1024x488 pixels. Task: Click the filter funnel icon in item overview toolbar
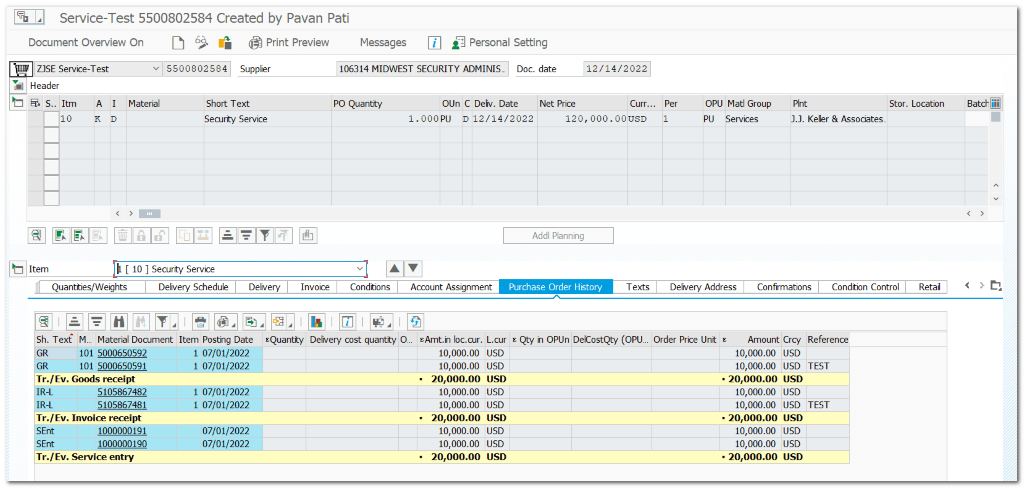264,236
